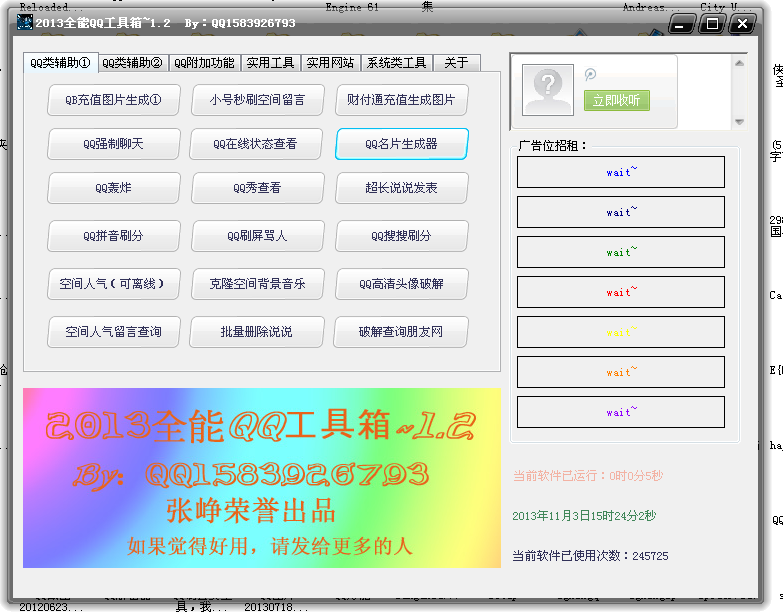This screenshot has width=783, height=615.
Task: Open the 关于 tab
Action: point(456,63)
